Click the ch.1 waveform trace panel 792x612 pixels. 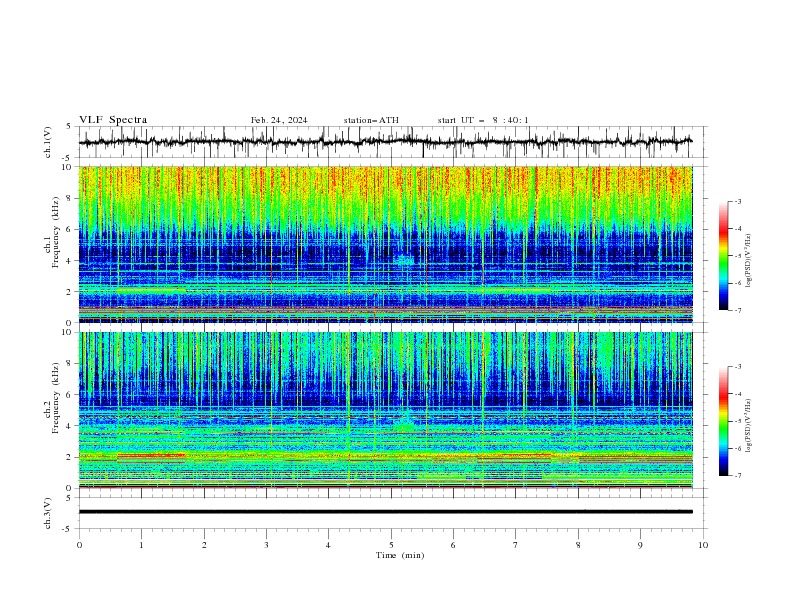pos(392,142)
